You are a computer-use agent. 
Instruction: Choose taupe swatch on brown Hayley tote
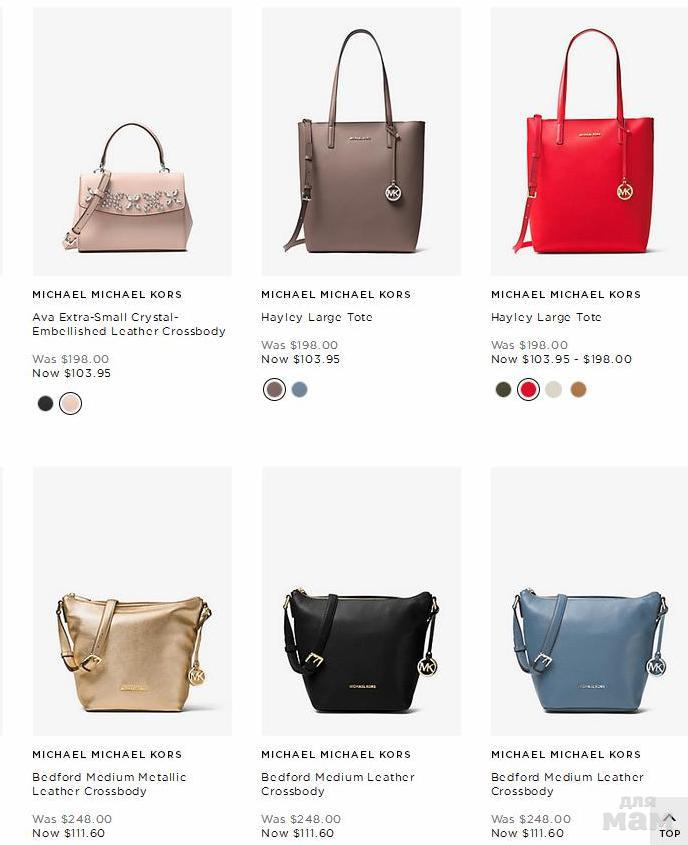point(274,389)
